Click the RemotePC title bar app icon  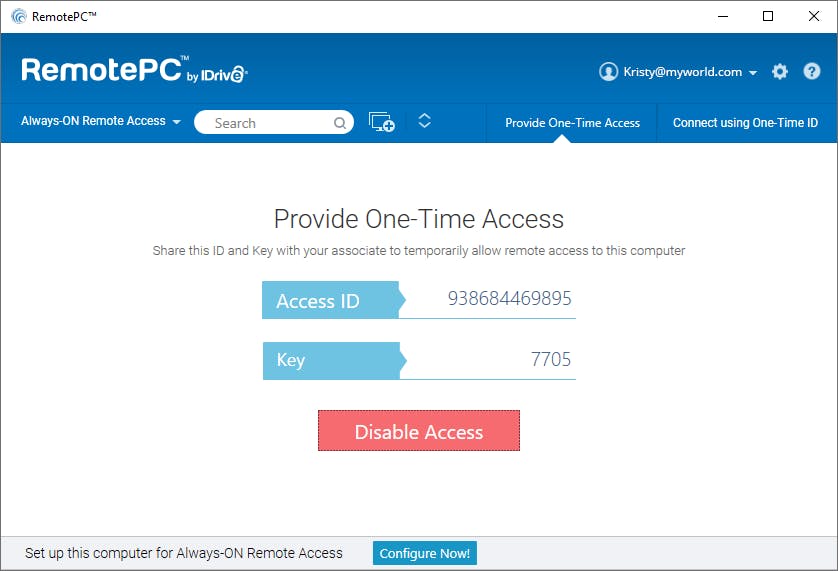[x=19, y=17]
